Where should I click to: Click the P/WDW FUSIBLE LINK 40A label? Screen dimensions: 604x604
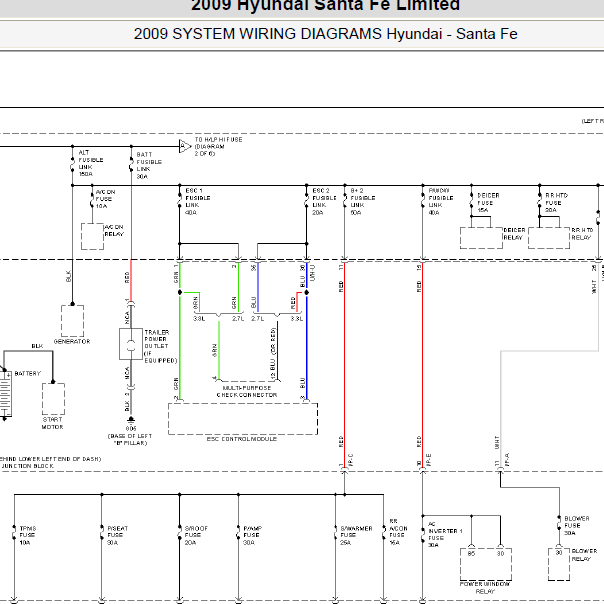(441, 201)
